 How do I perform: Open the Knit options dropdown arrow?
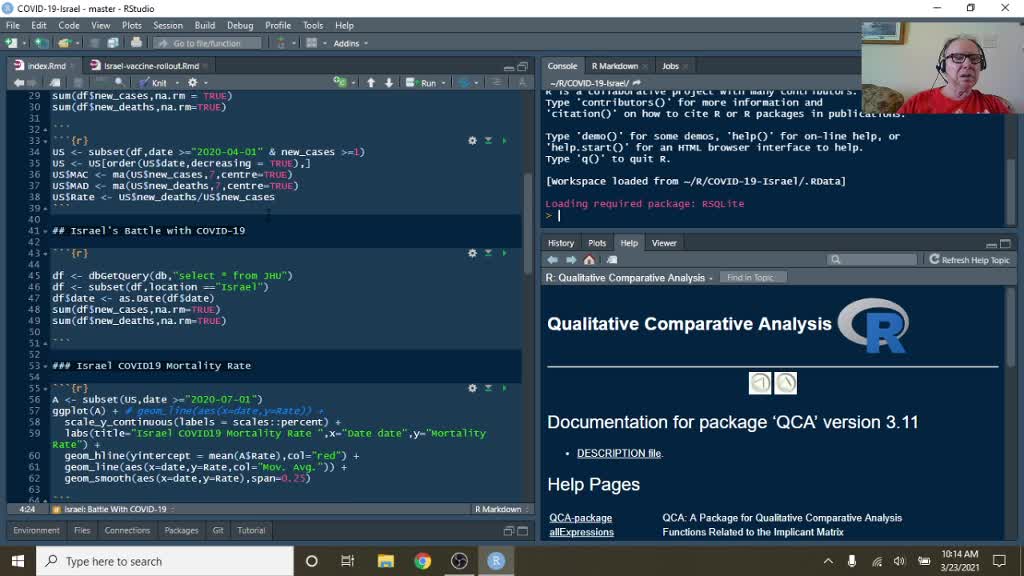click(x=177, y=83)
